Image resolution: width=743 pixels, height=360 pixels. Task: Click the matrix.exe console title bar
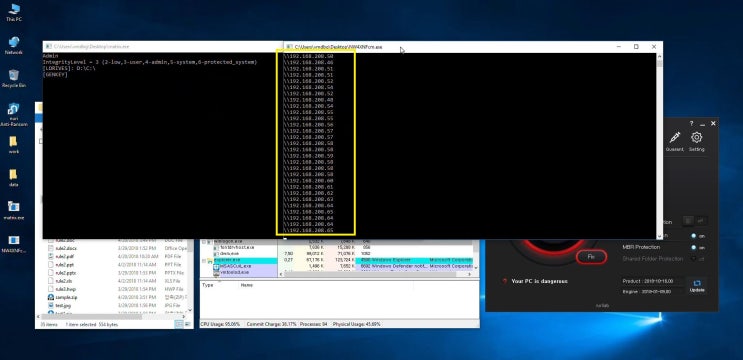point(163,46)
